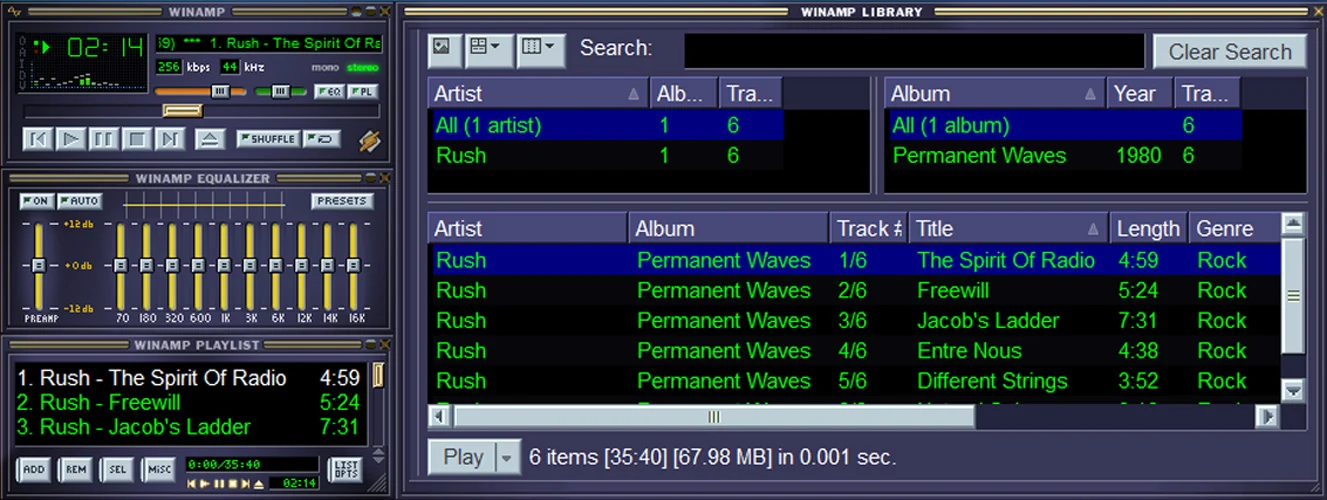Click the song seek bar handle
Viewport: 1327px width, 500px height.
tap(183, 111)
